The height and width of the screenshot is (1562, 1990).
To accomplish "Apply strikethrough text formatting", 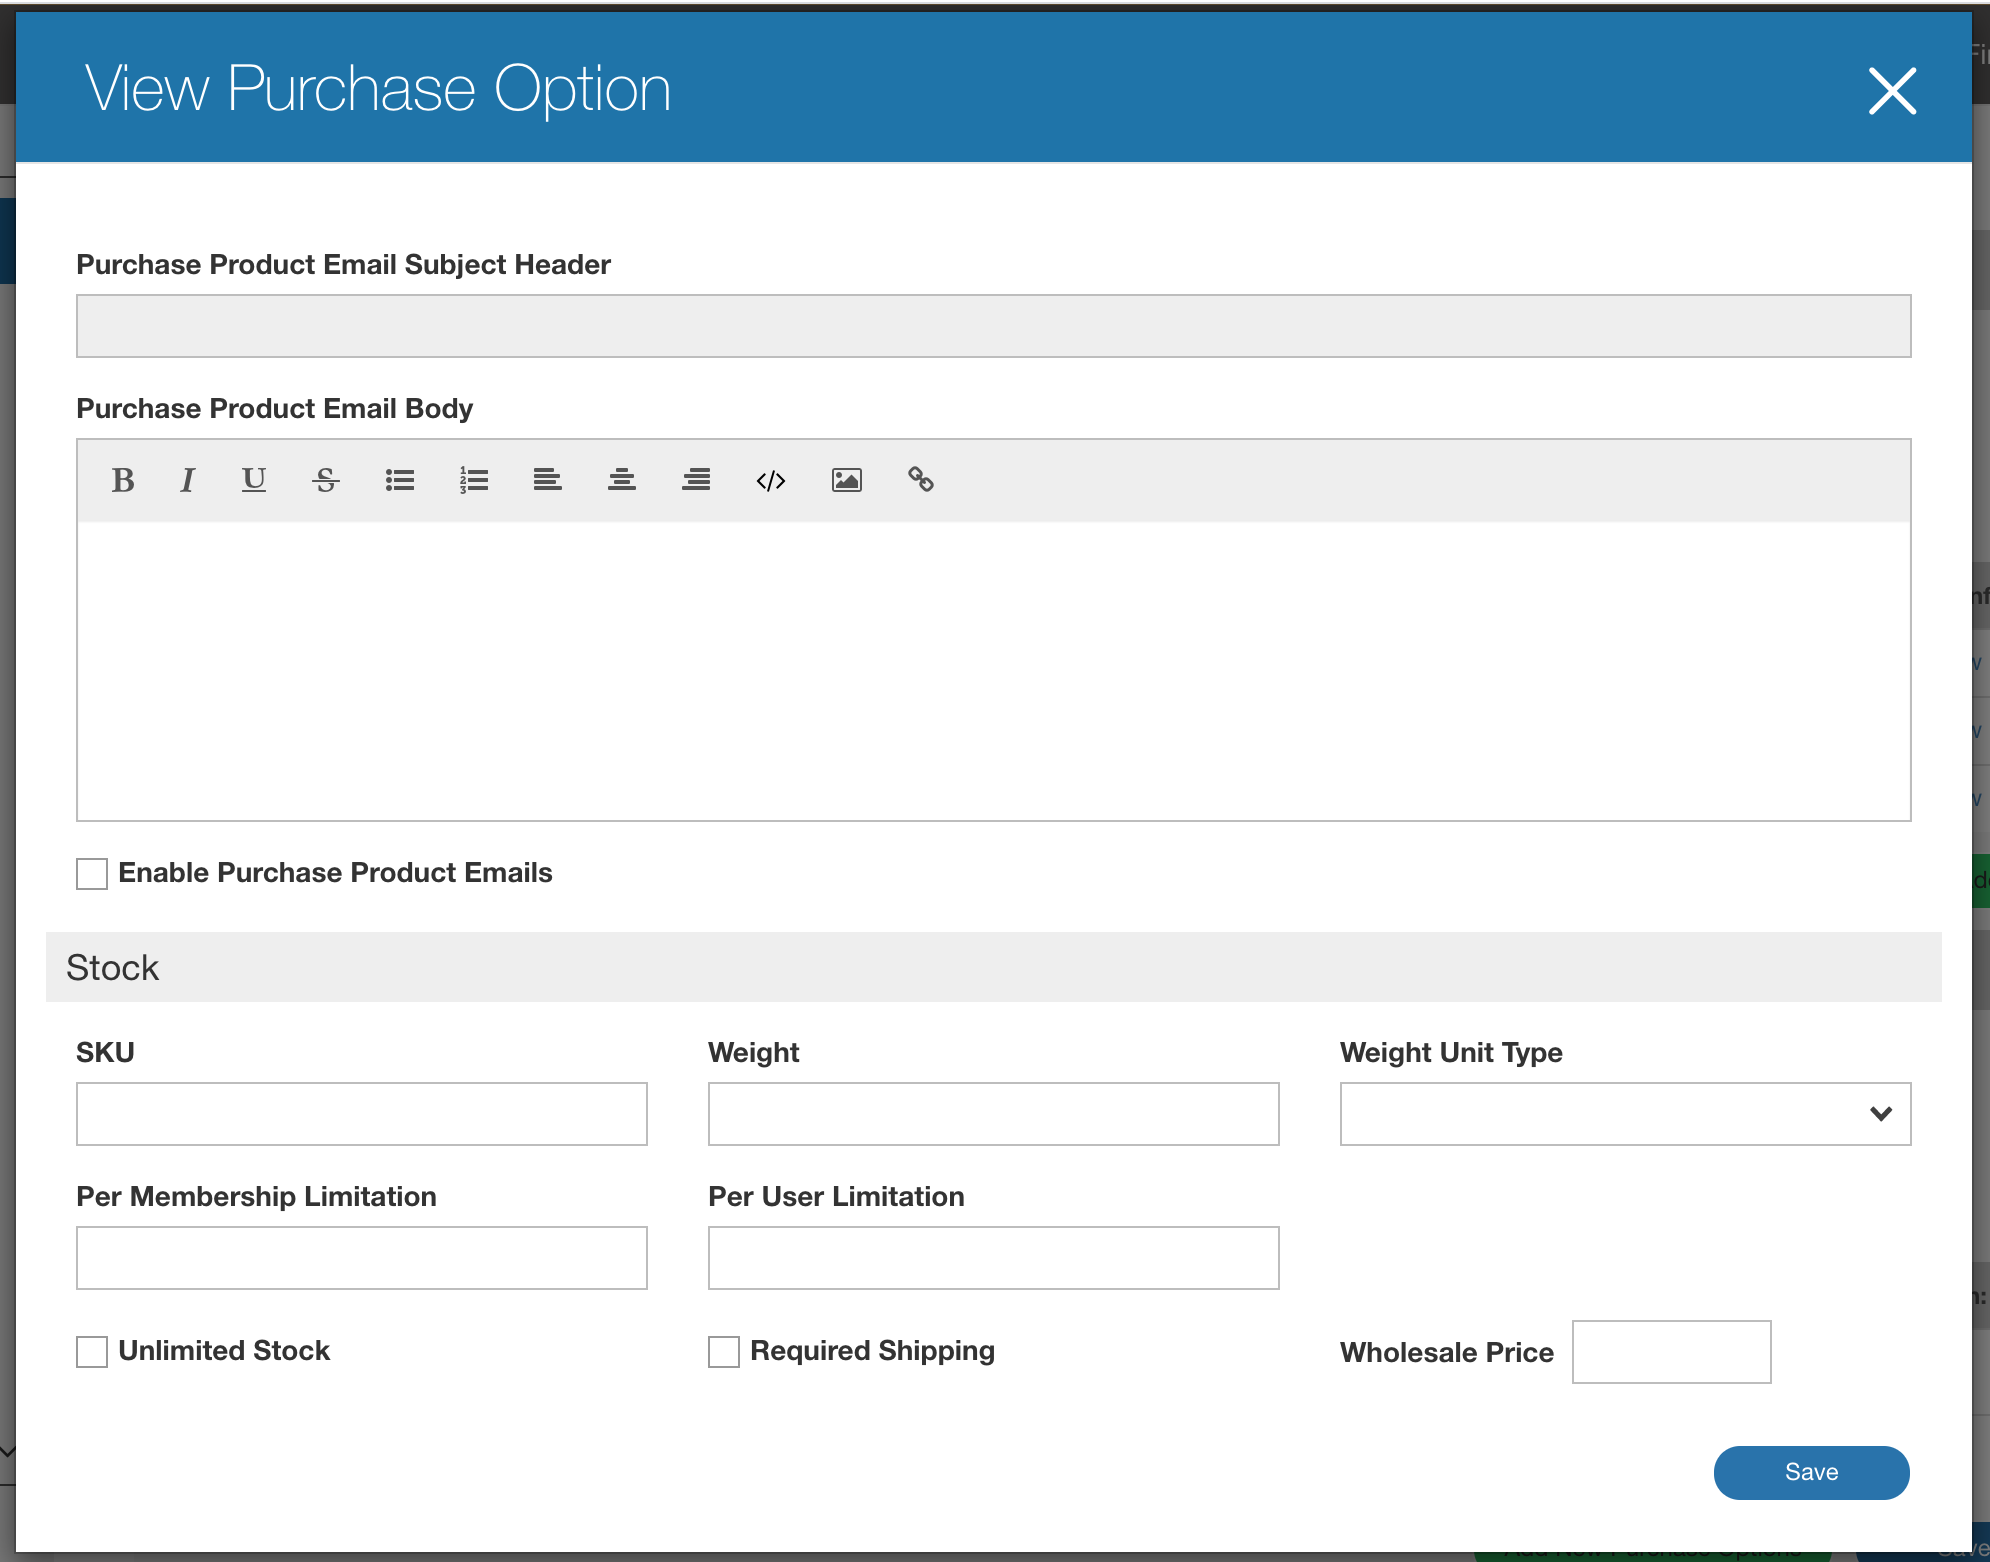I will (325, 481).
